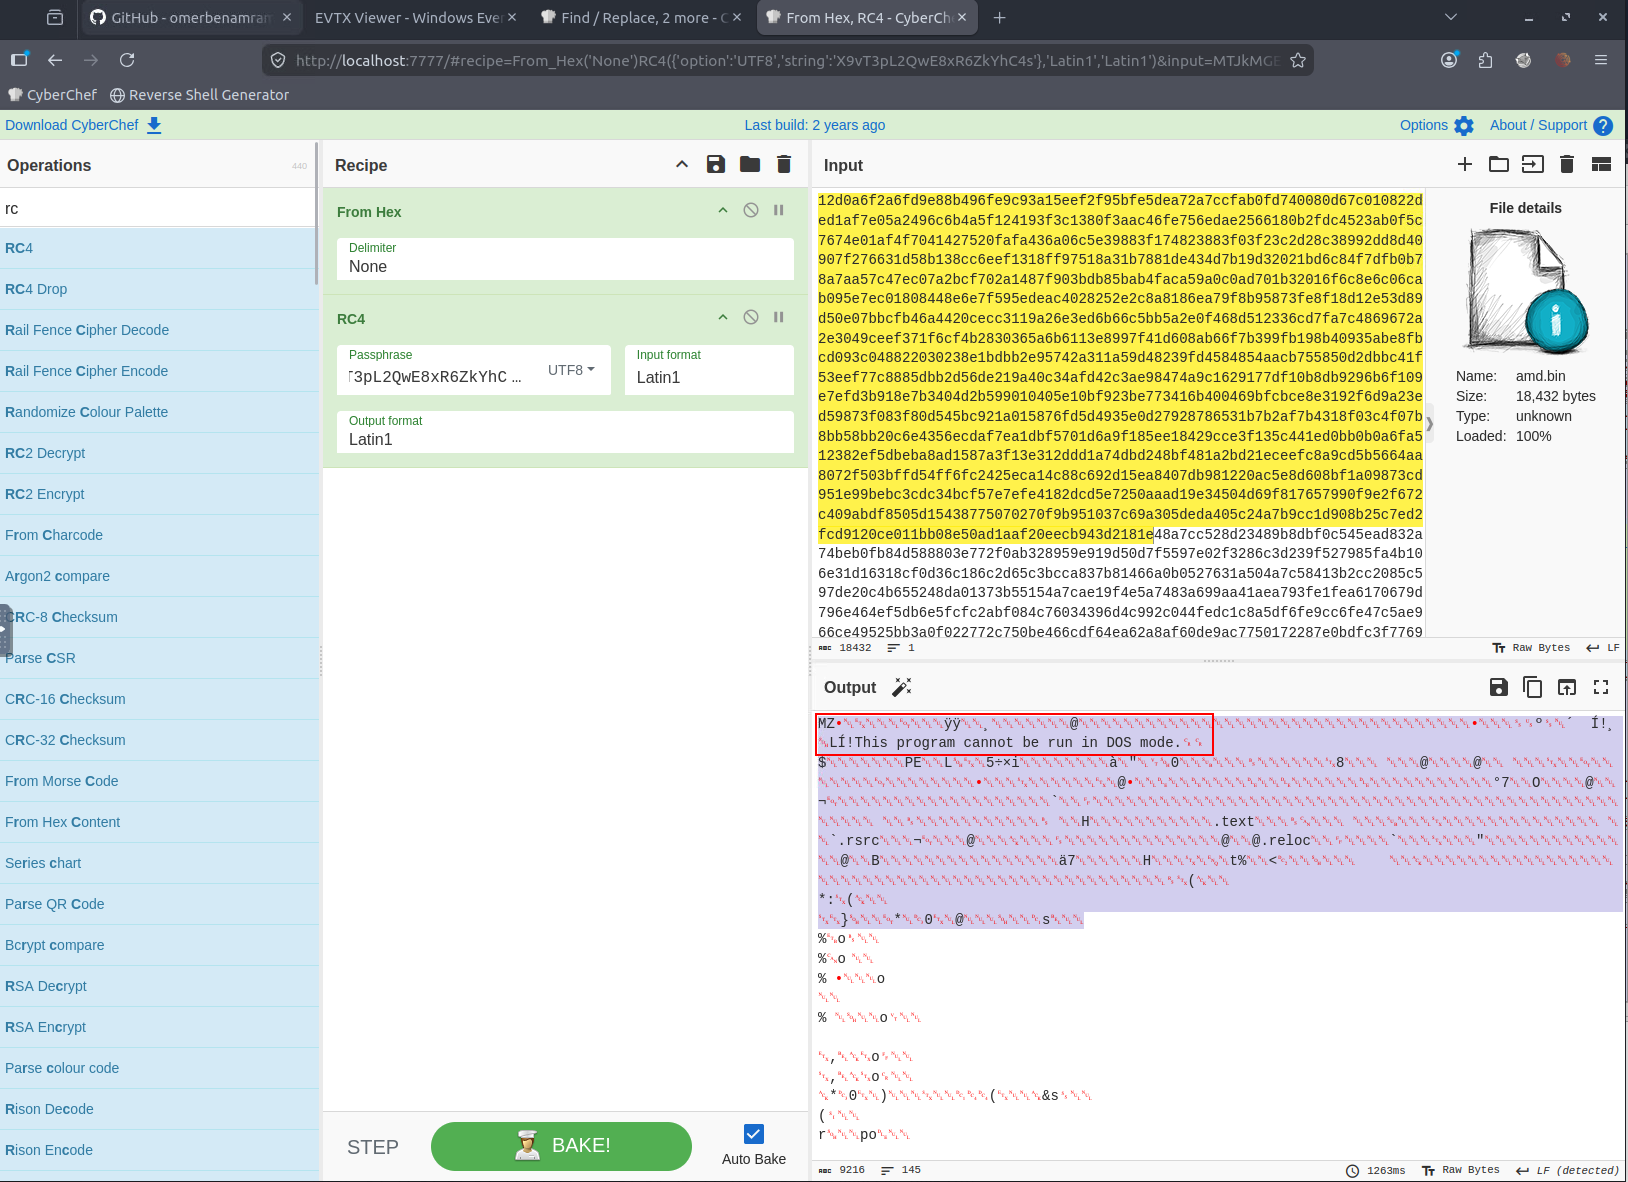Toggle the browser sidebar icon

[x=19, y=60]
